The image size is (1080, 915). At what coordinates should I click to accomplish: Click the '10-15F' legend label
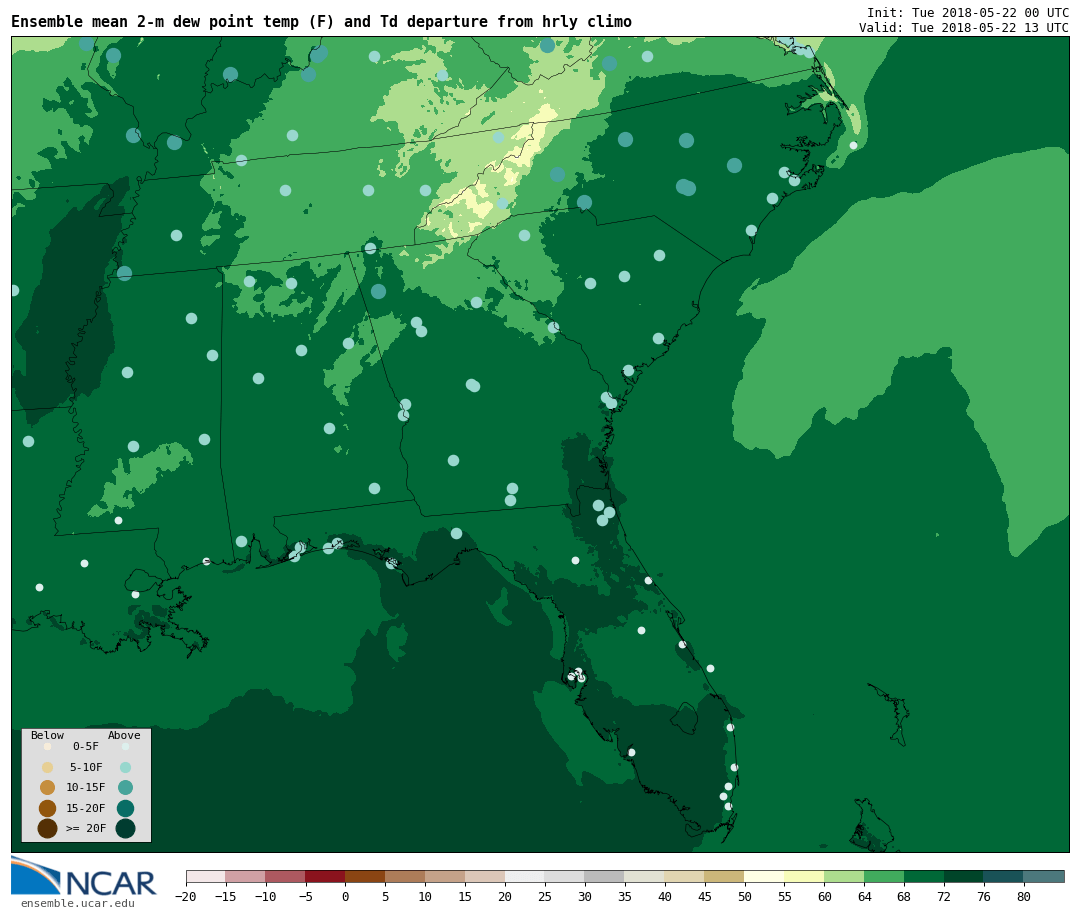[x=86, y=787]
